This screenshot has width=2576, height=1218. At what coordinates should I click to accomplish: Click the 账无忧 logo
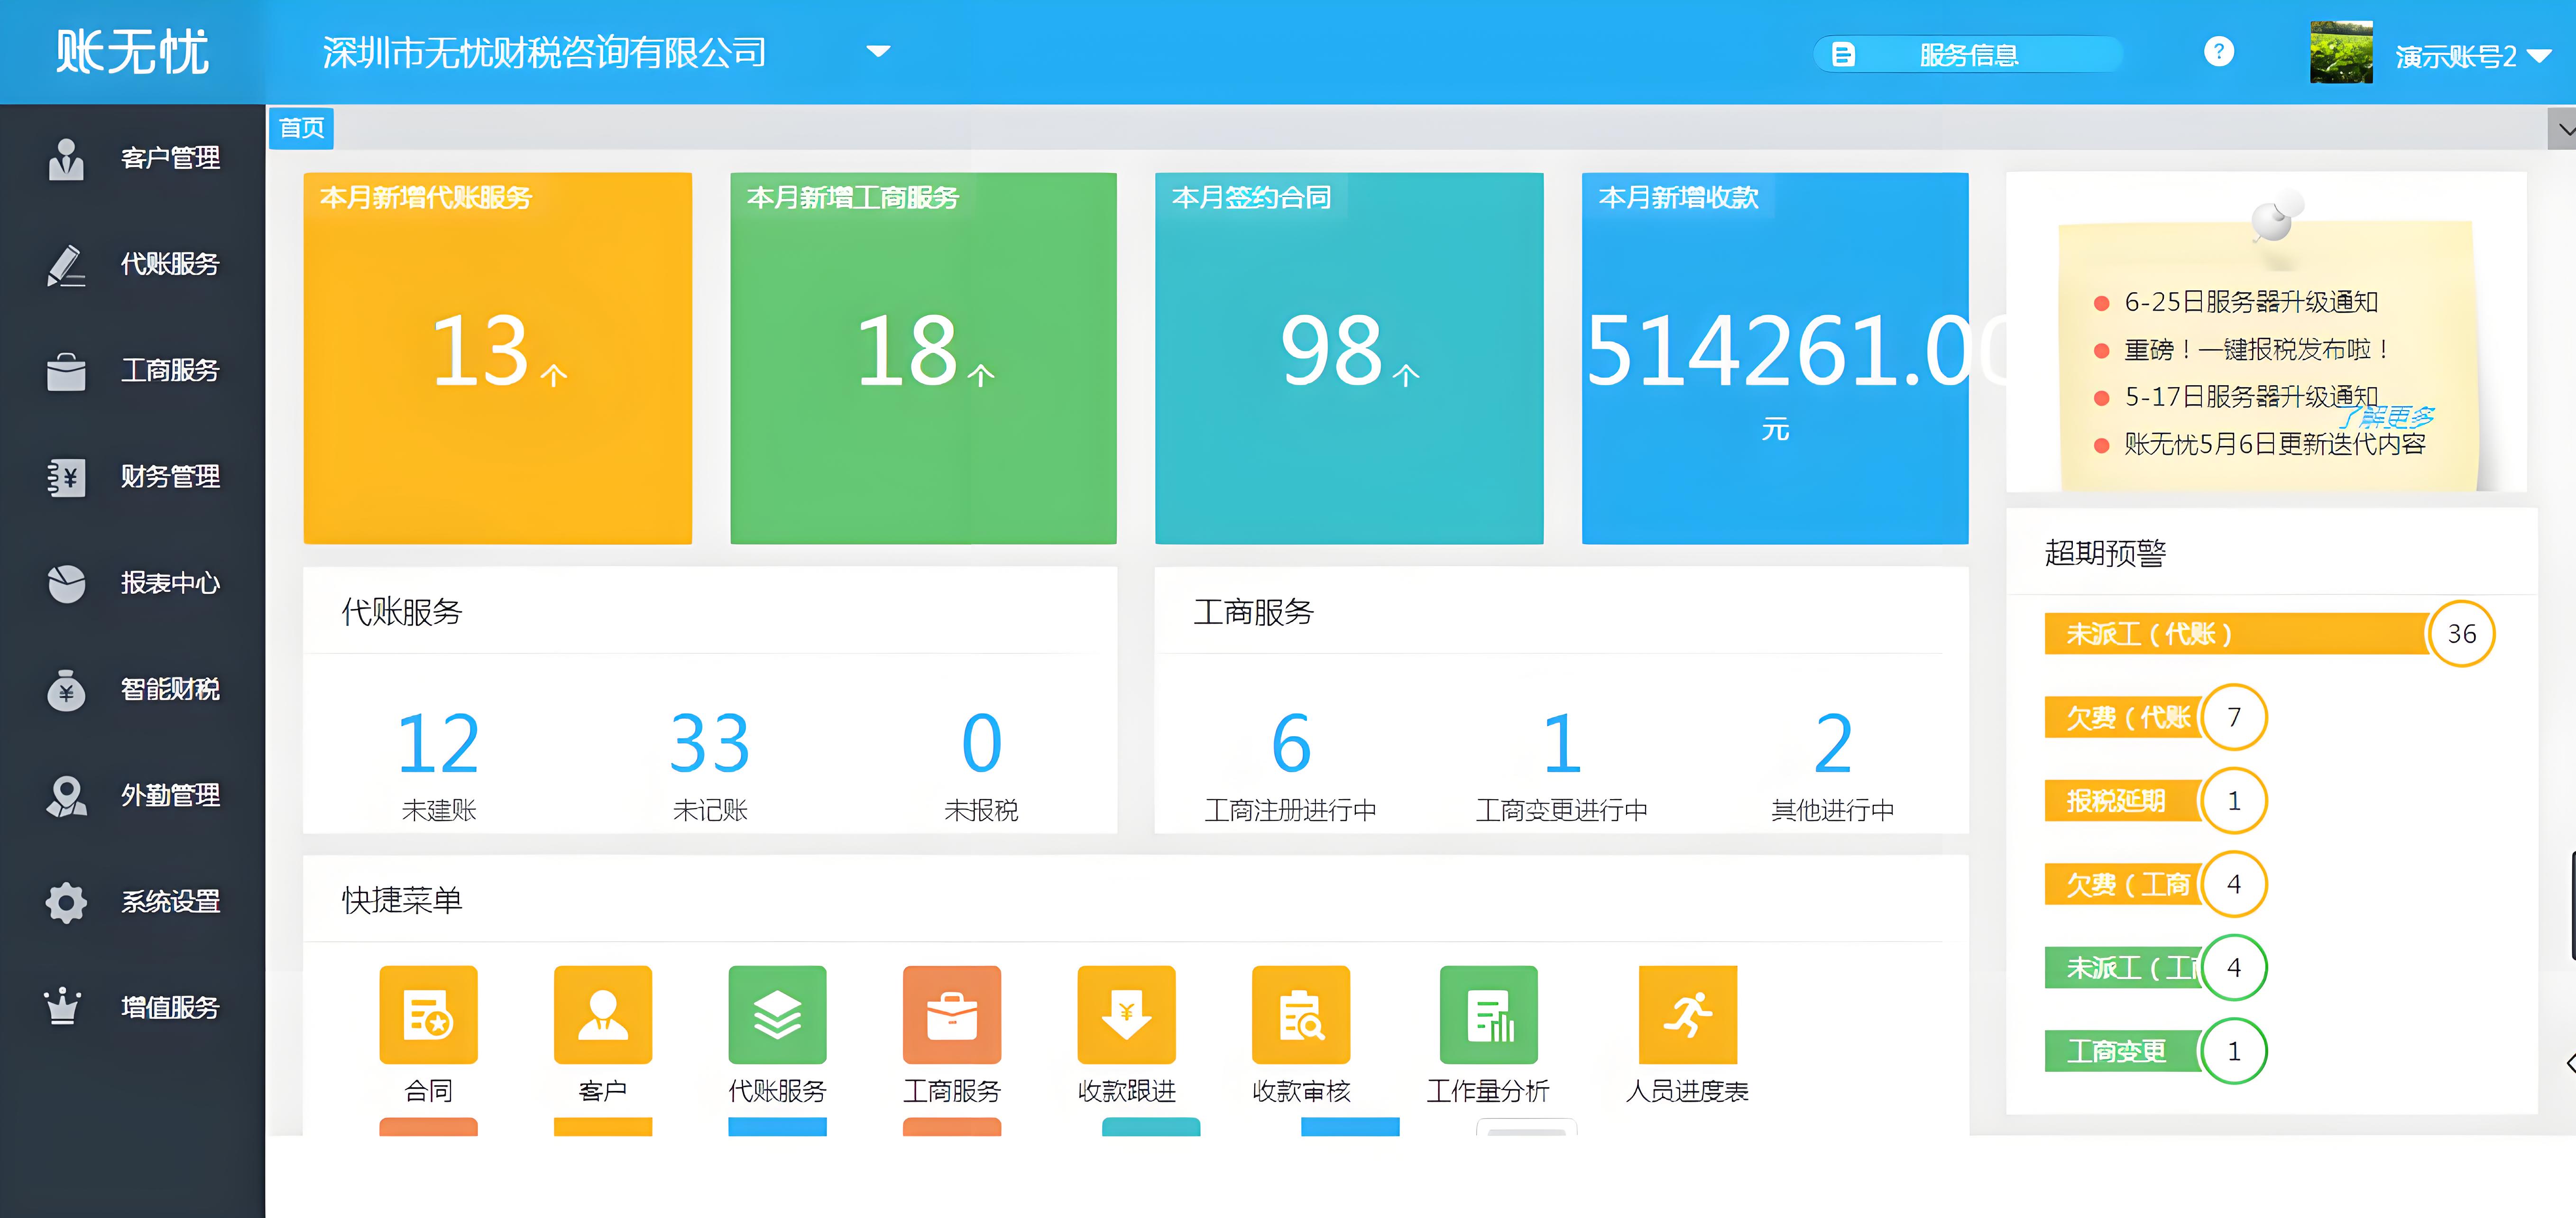coord(132,52)
